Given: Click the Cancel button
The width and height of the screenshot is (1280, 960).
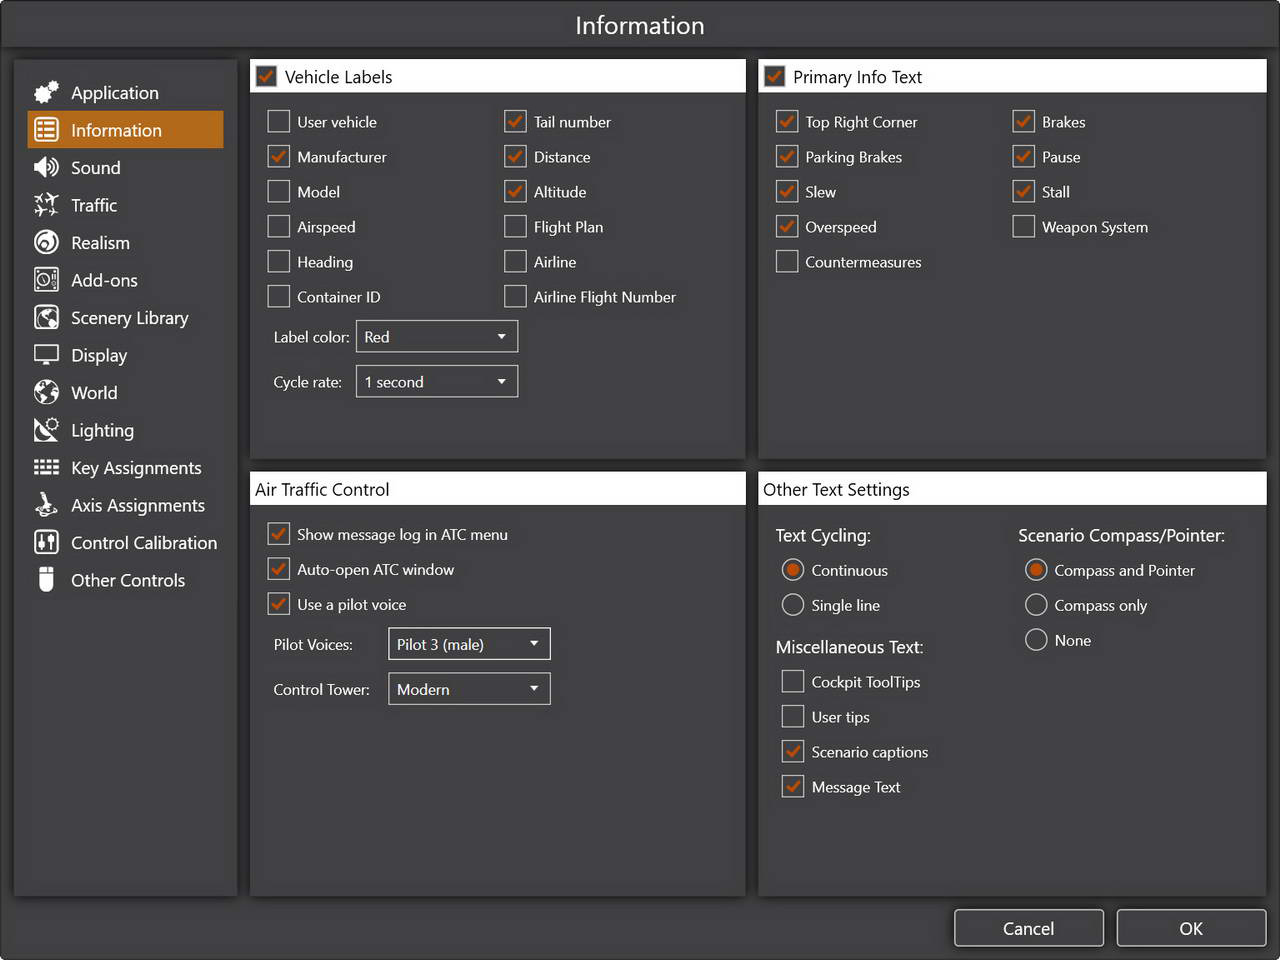Looking at the screenshot, I should [x=1028, y=928].
